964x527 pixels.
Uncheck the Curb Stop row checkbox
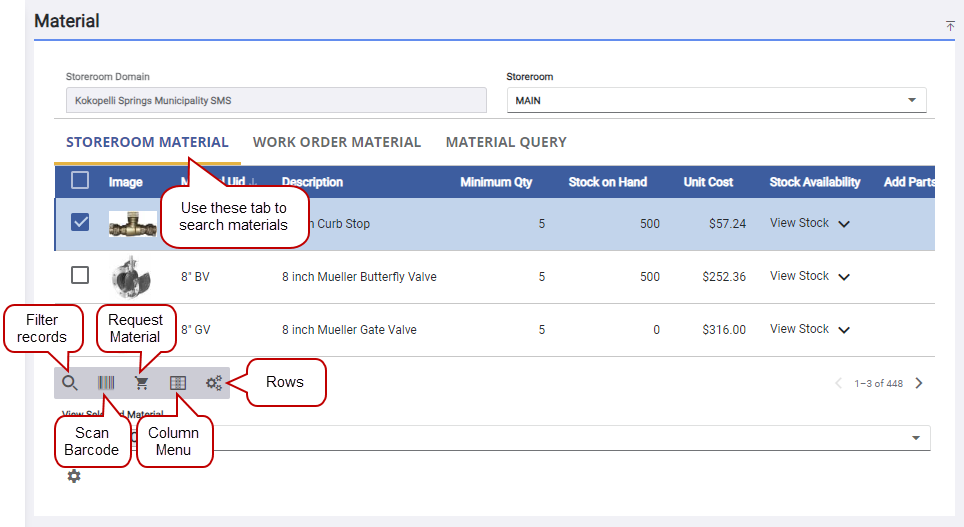click(80, 223)
